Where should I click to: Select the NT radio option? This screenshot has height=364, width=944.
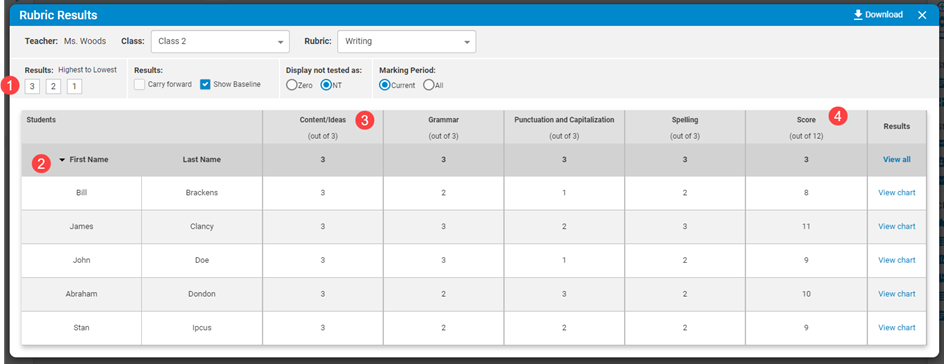[326, 85]
